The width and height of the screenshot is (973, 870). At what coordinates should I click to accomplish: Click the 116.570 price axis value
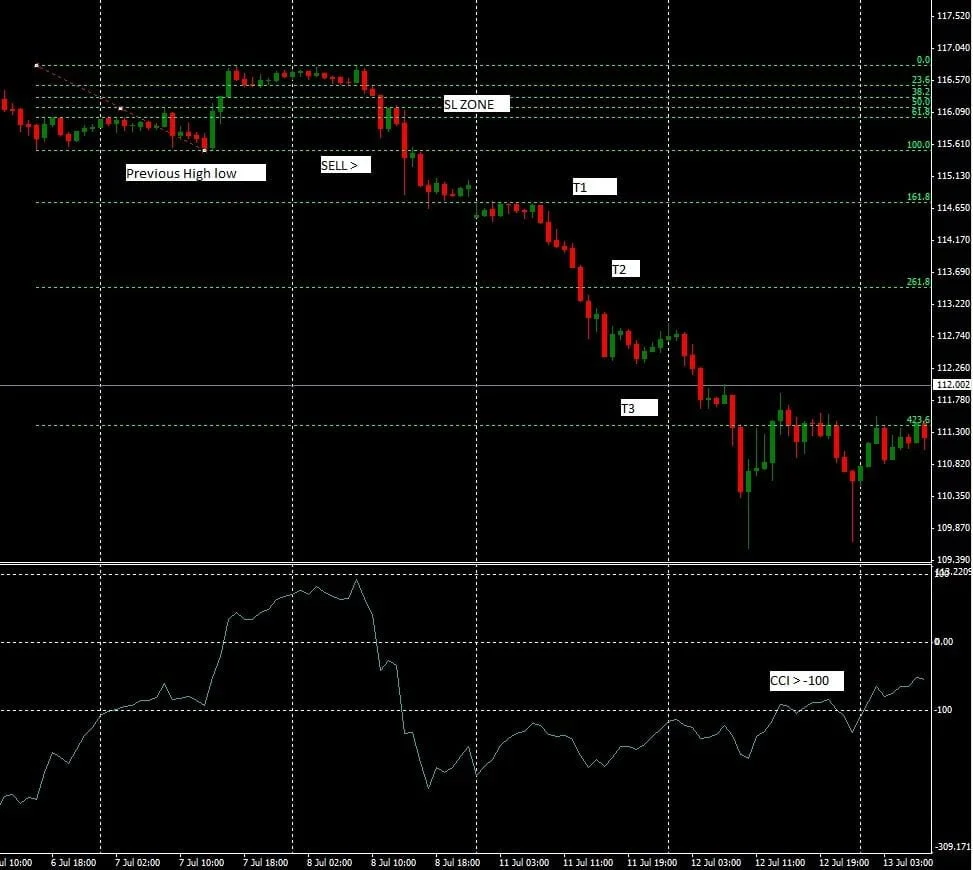coord(953,79)
